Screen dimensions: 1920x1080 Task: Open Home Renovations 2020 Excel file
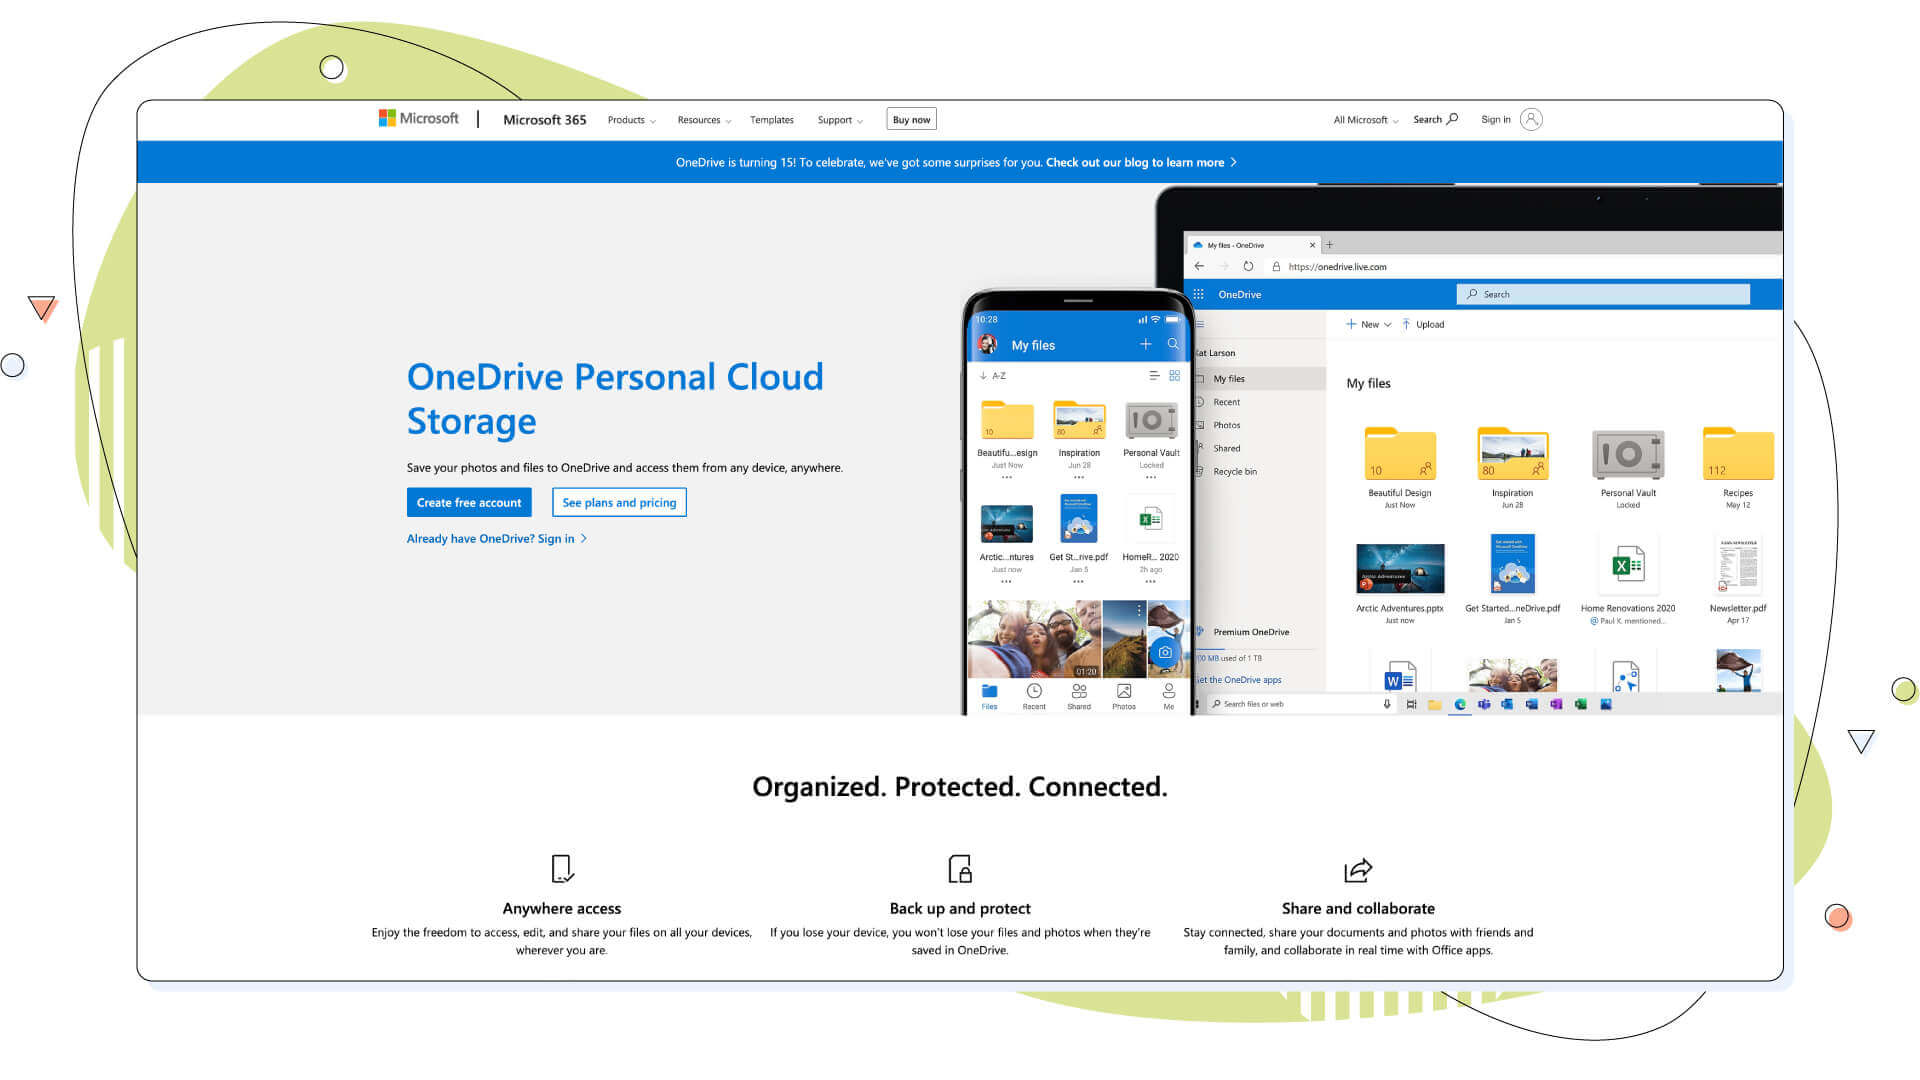(x=1628, y=566)
